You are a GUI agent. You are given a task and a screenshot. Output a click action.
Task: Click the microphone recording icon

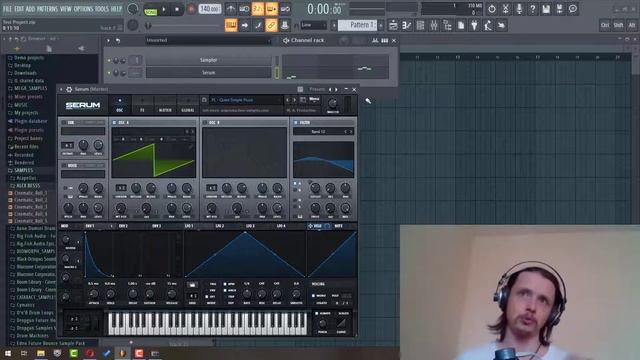point(519,9)
